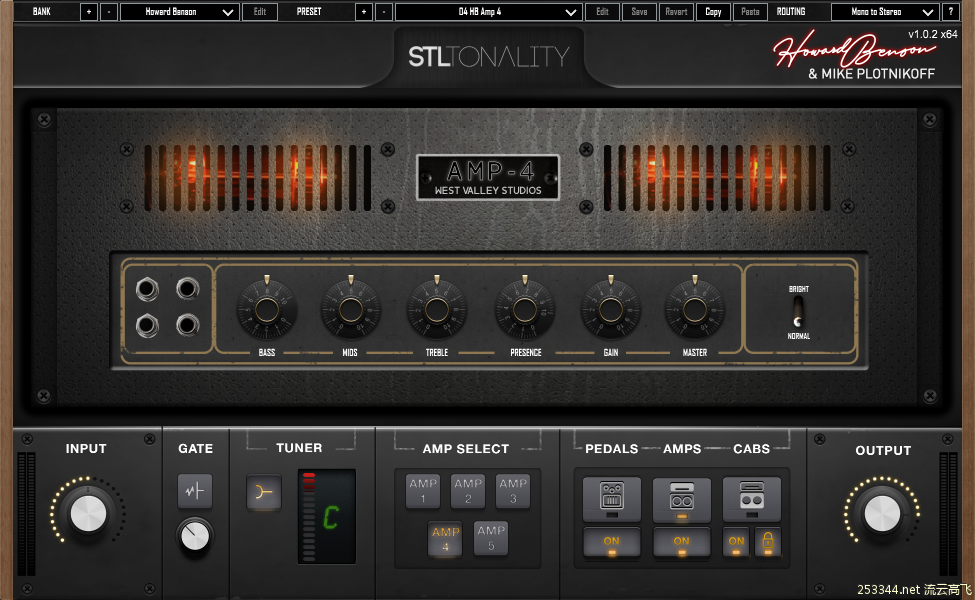Viewport: 975px width, 600px height.
Task: Click the PRESET label
Action: click(309, 11)
